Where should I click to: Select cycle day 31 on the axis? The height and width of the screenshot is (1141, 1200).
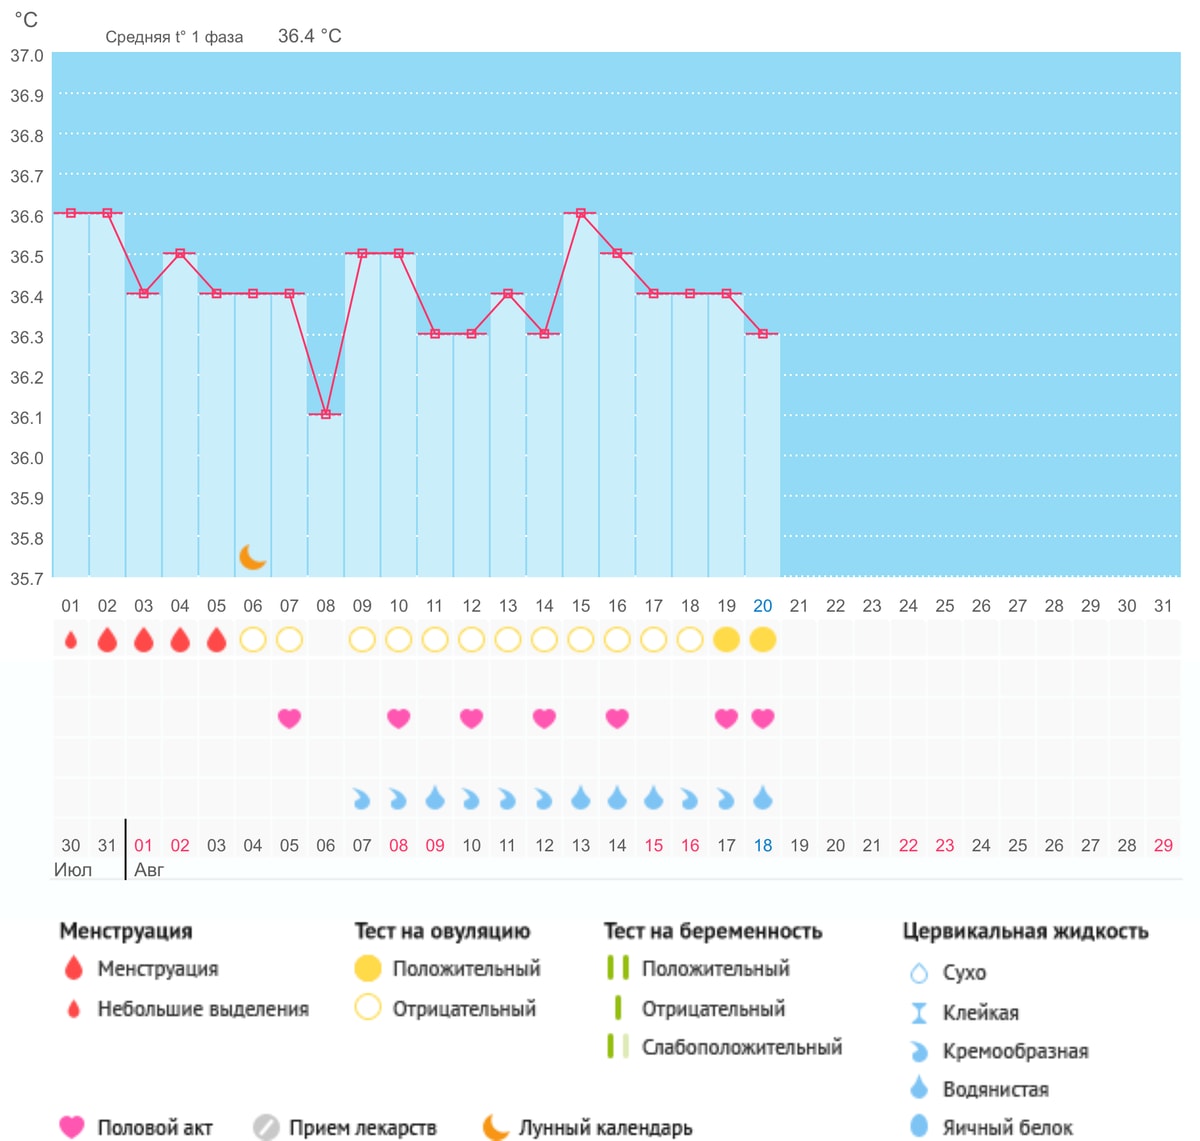click(x=1163, y=606)
